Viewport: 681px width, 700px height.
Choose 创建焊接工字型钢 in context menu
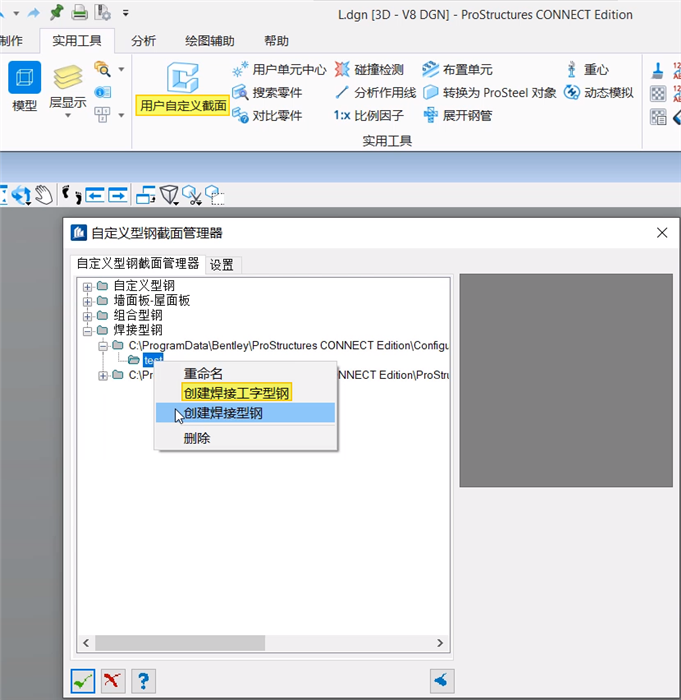click(236, 393)
